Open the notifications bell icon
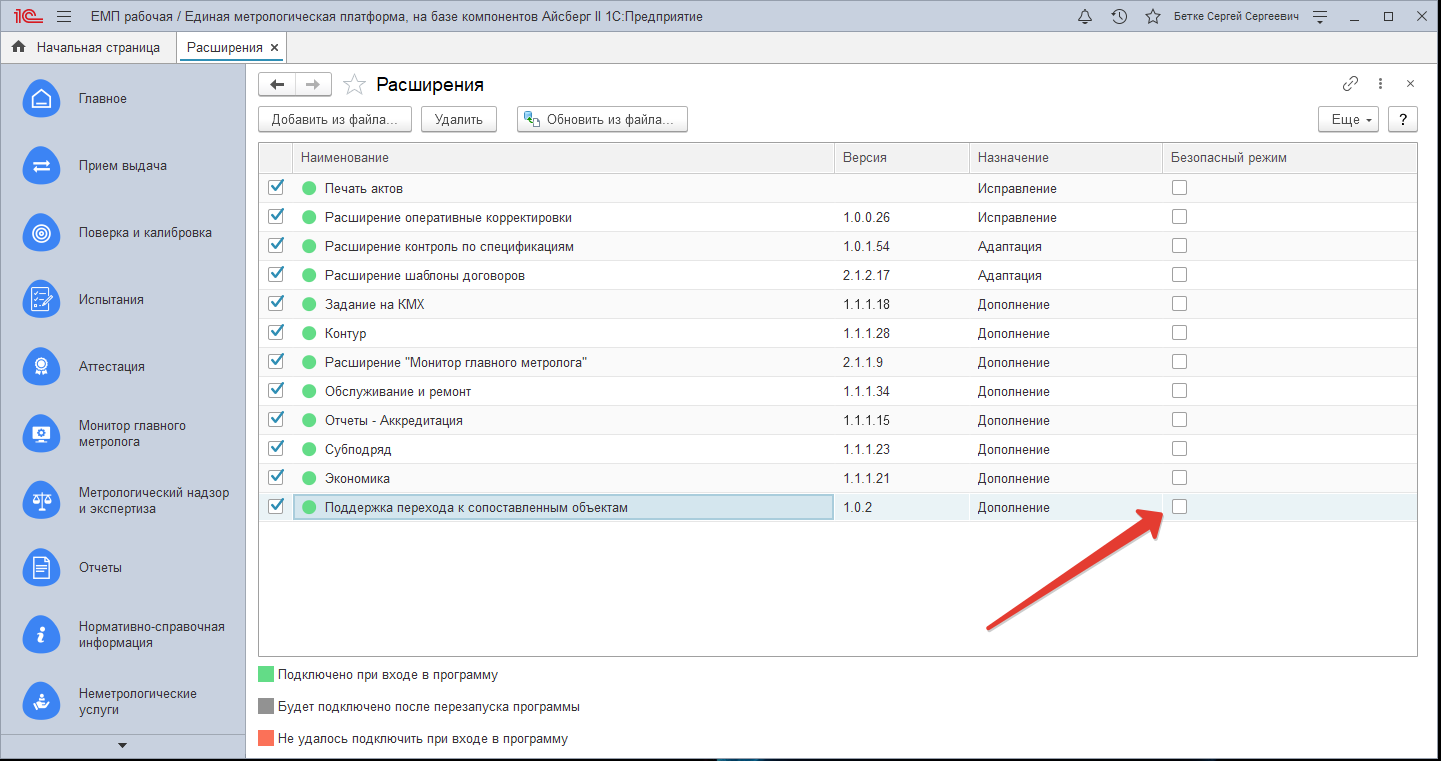This screenshot has height=761, width=1441. coord(1085,17)
